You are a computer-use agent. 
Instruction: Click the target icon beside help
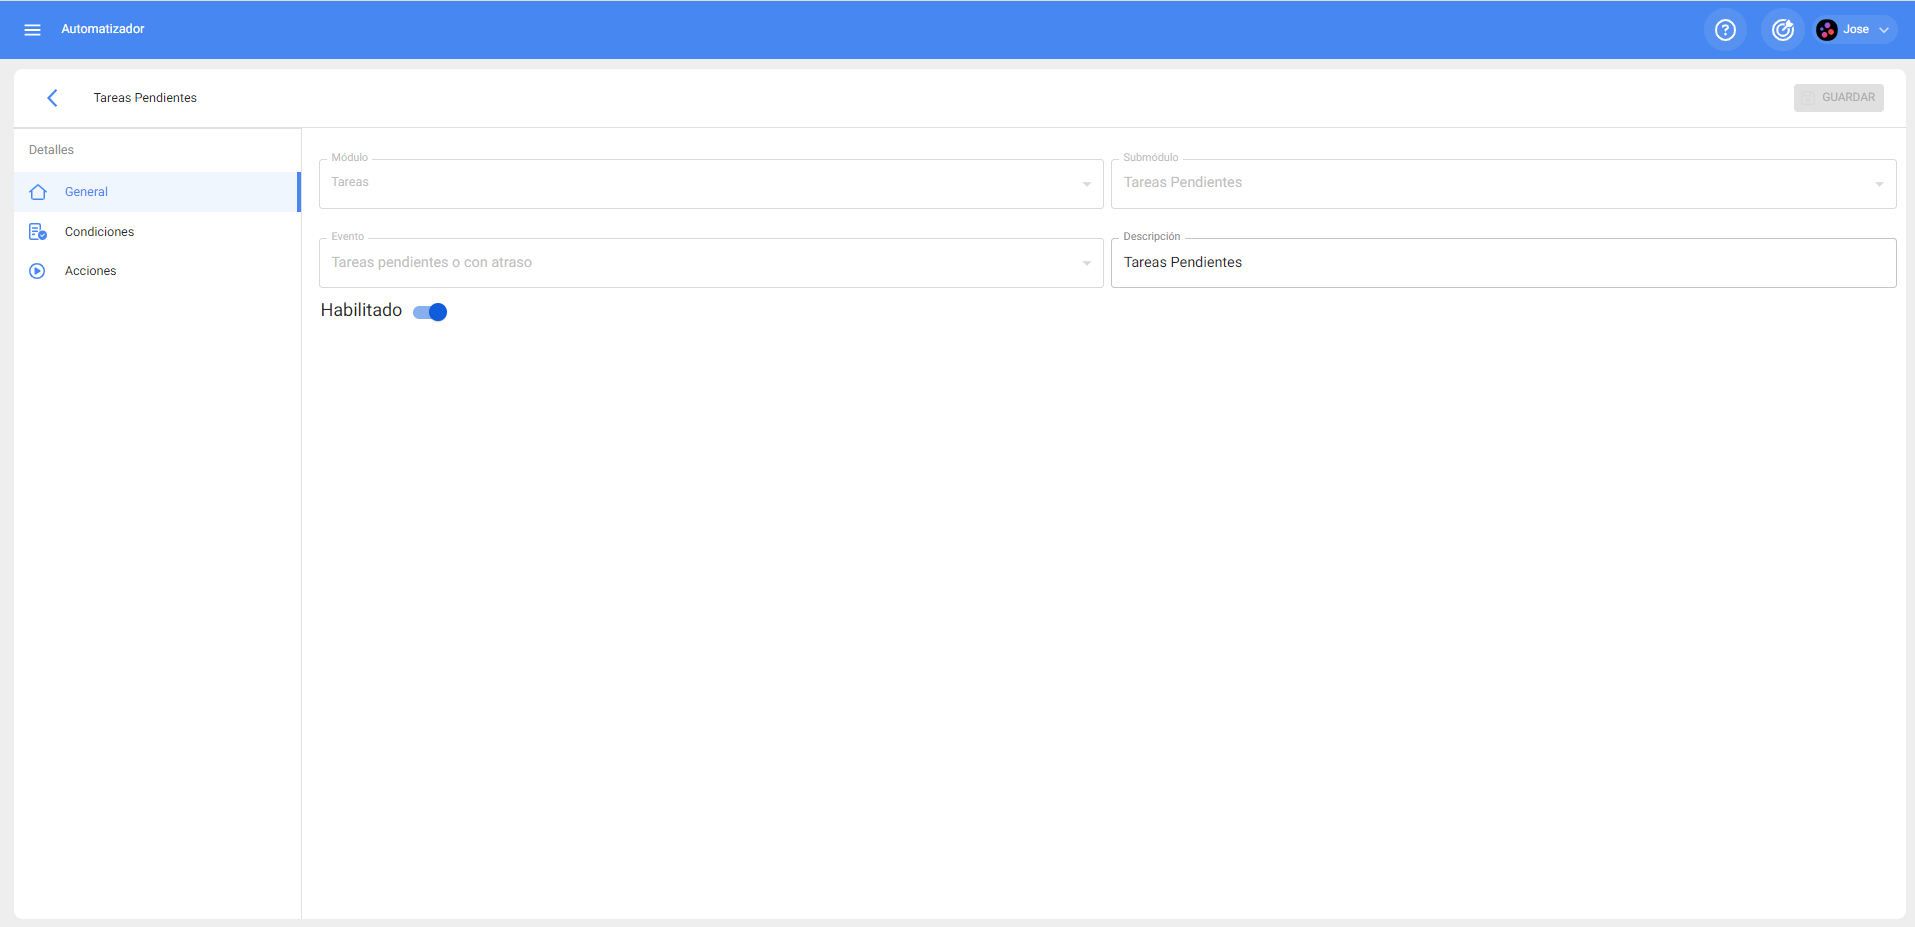1782,30
